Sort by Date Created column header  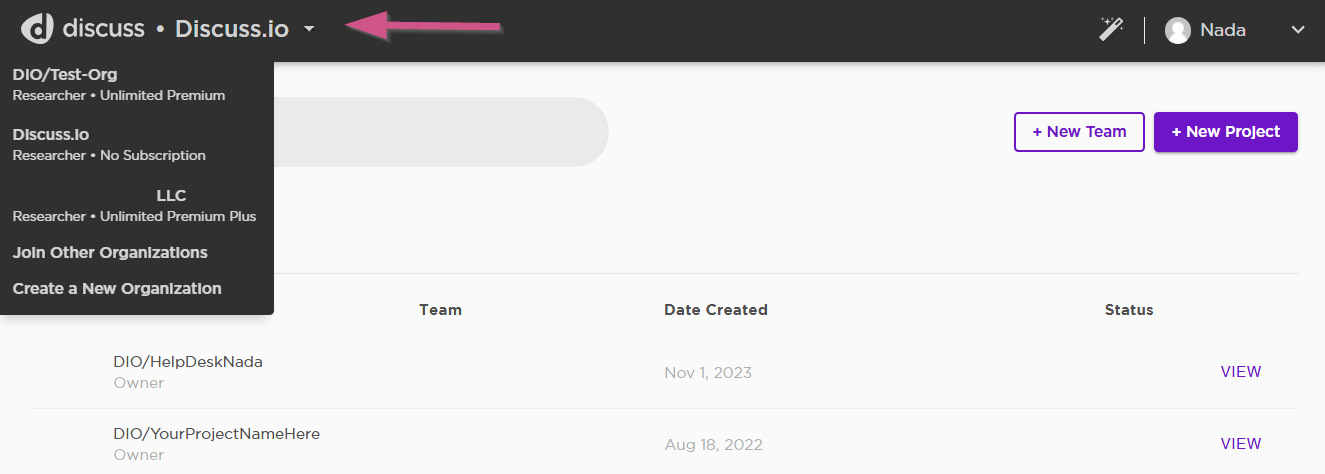716,310
